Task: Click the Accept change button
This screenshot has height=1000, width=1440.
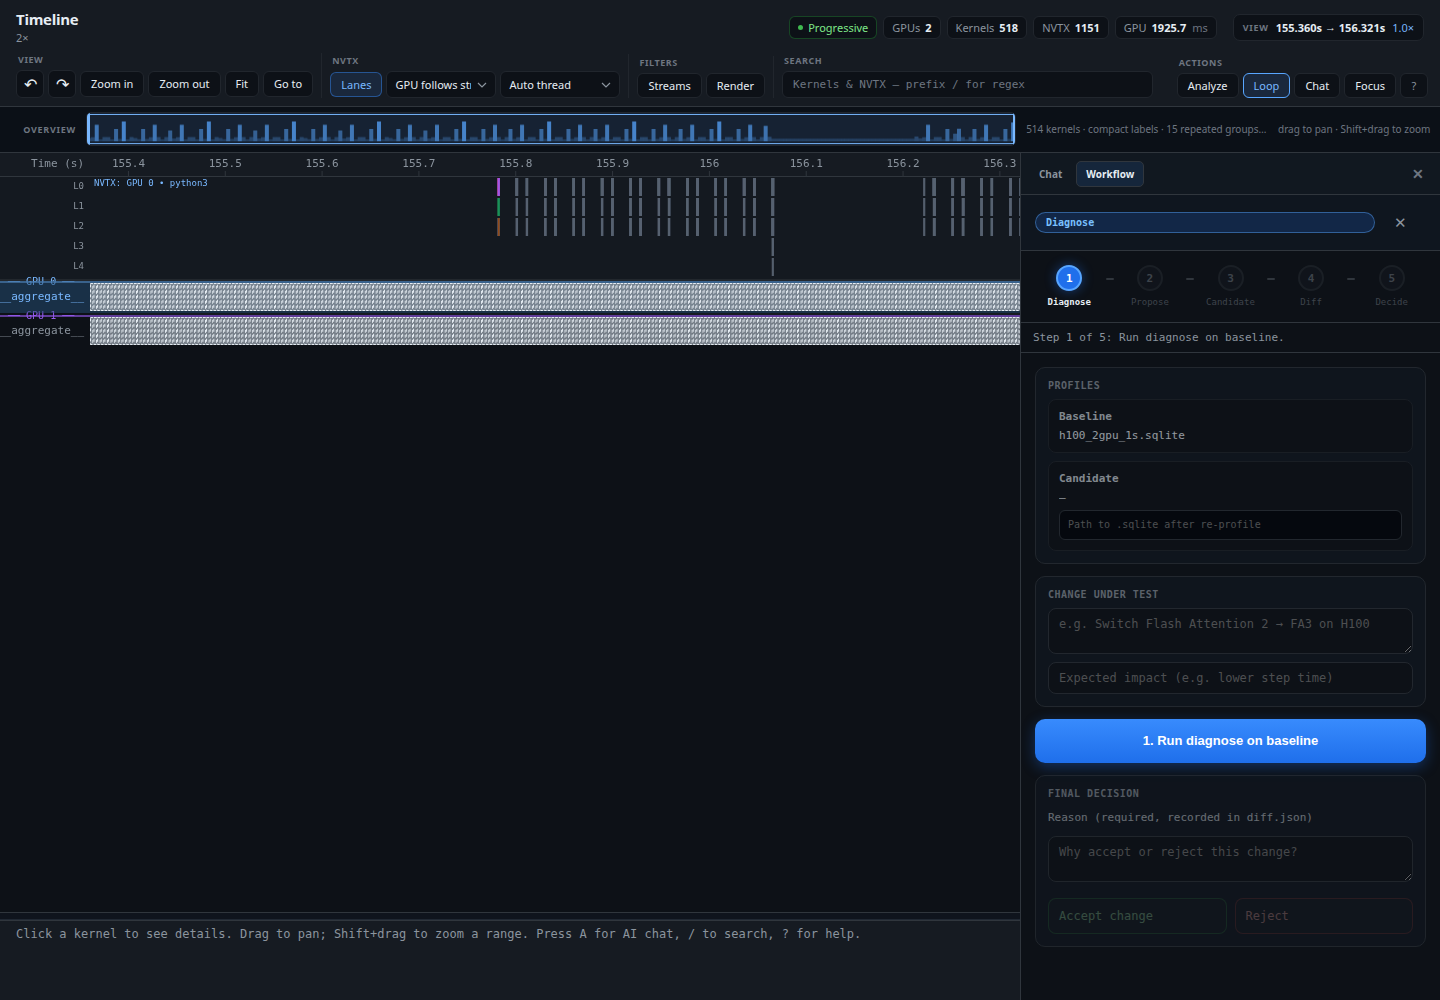Action: [x=1137, y=916]
